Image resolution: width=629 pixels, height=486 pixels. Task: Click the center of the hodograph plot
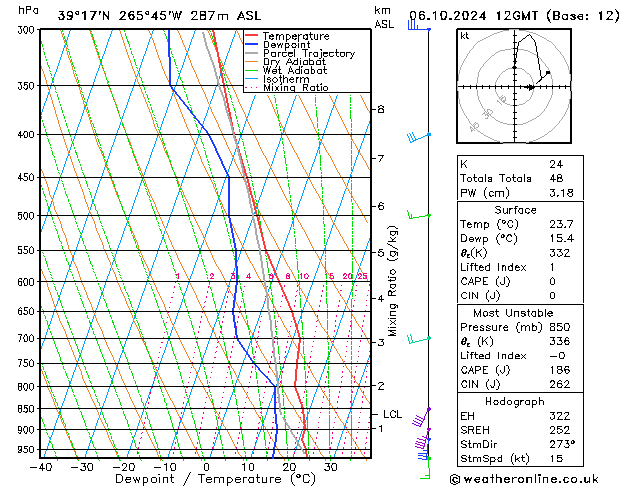515,87
